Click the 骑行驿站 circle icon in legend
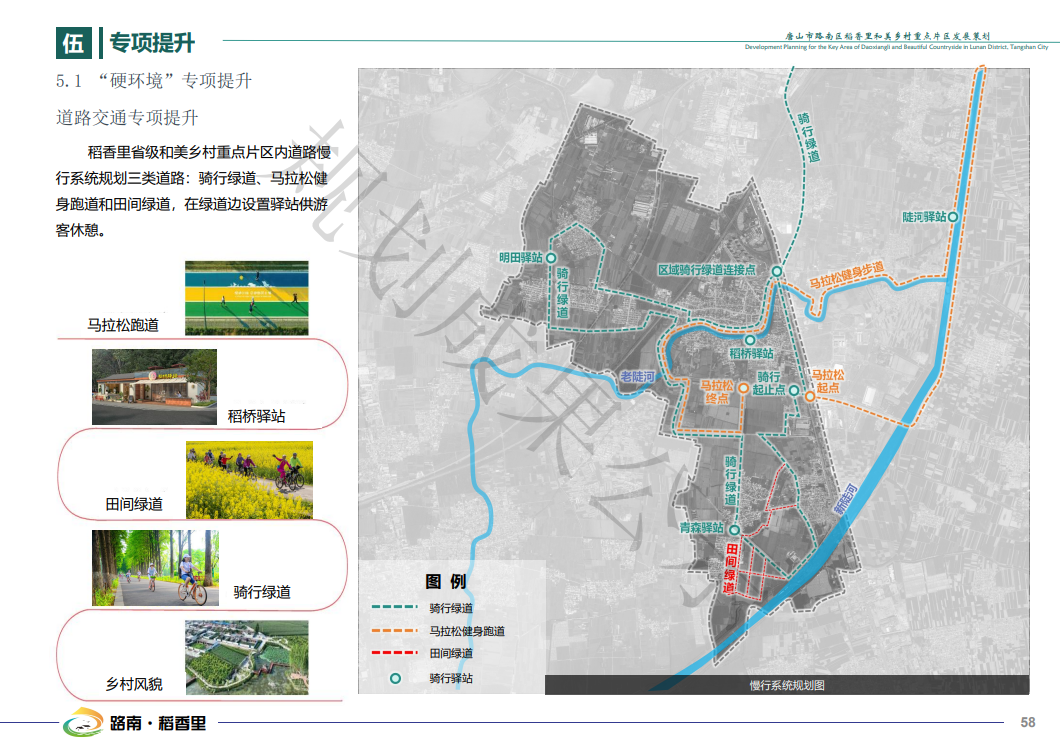Viewport: 1060px width, 744px height. coord(396,678)
